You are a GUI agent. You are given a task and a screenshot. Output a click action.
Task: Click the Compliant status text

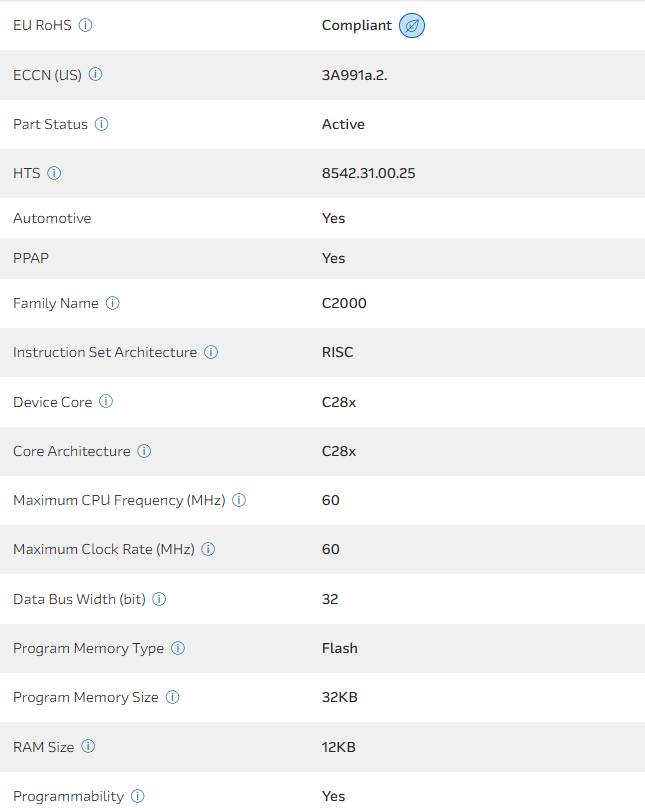(x=356, y=25)
